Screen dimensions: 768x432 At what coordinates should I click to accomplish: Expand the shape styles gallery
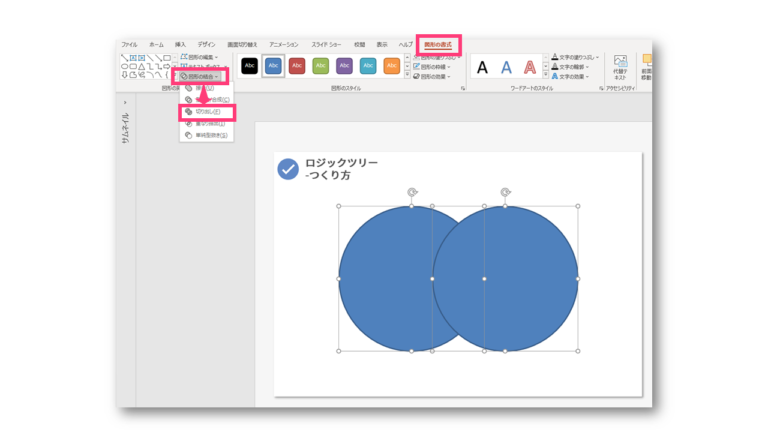pos(407,75)
